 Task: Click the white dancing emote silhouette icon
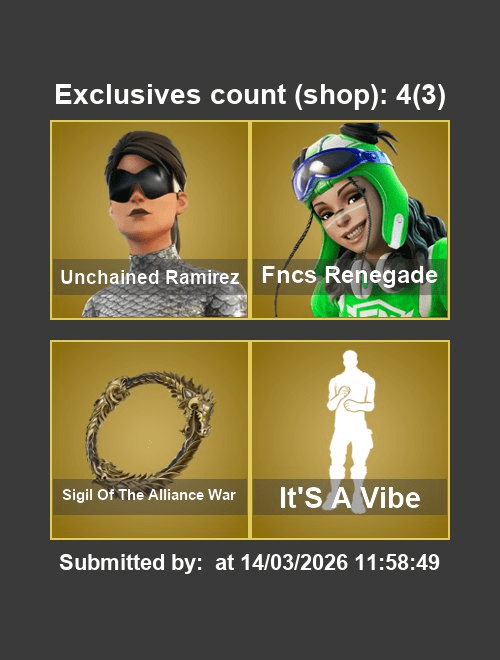point(351,431)
